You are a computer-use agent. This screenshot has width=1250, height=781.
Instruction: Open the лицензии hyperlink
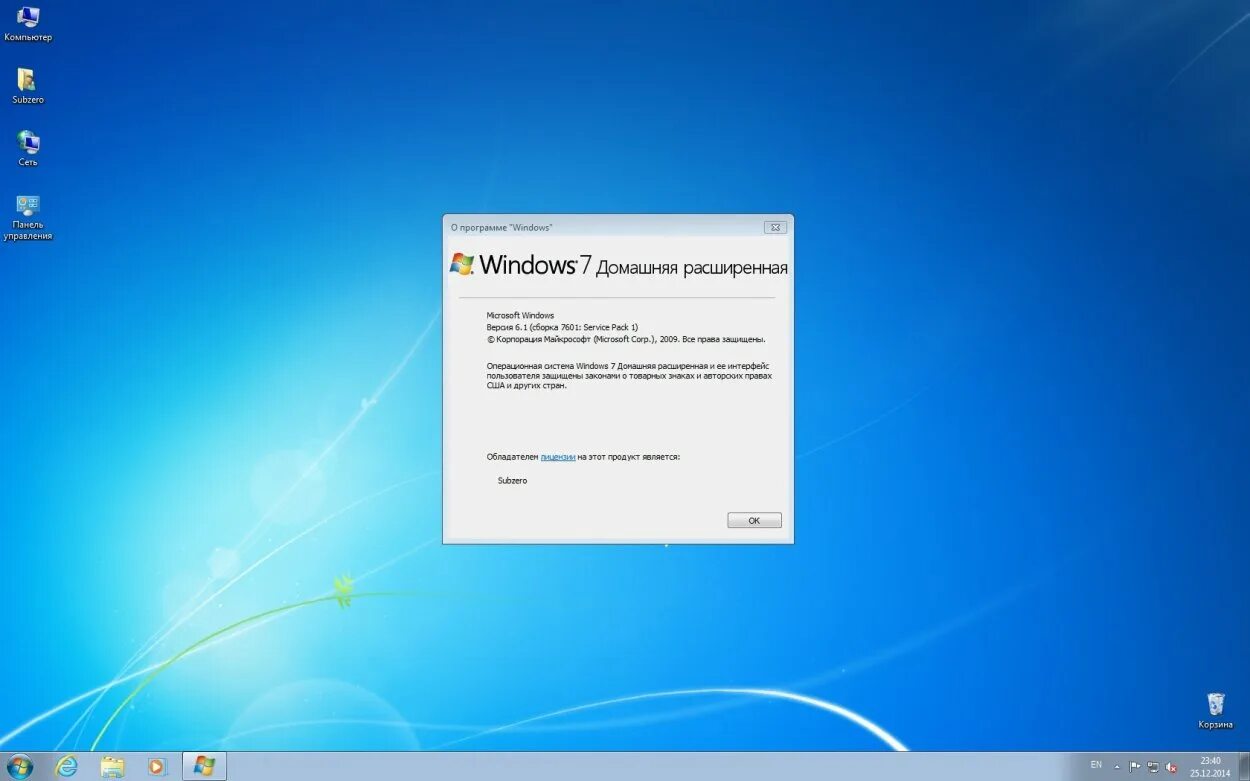click(558, 456)
